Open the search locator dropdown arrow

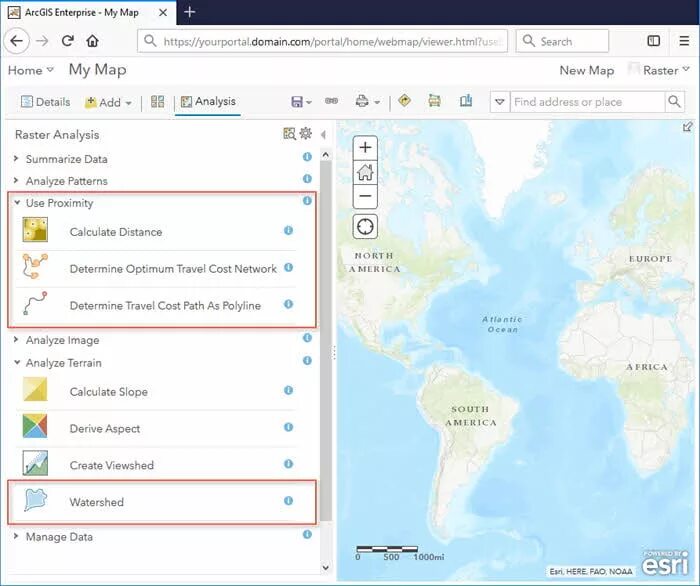[500, 102]
